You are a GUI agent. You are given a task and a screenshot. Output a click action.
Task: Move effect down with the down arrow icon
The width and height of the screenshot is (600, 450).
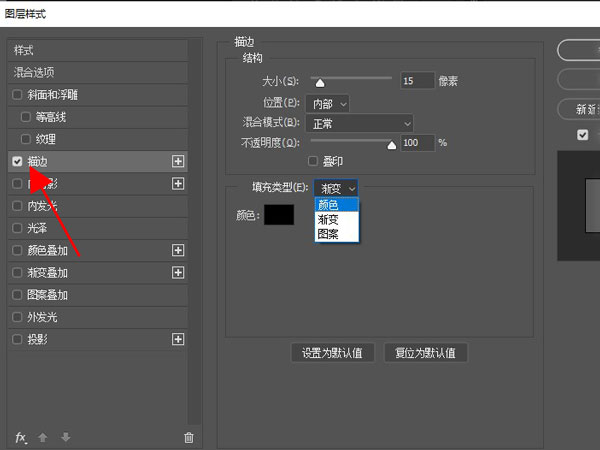coord(65,437)
